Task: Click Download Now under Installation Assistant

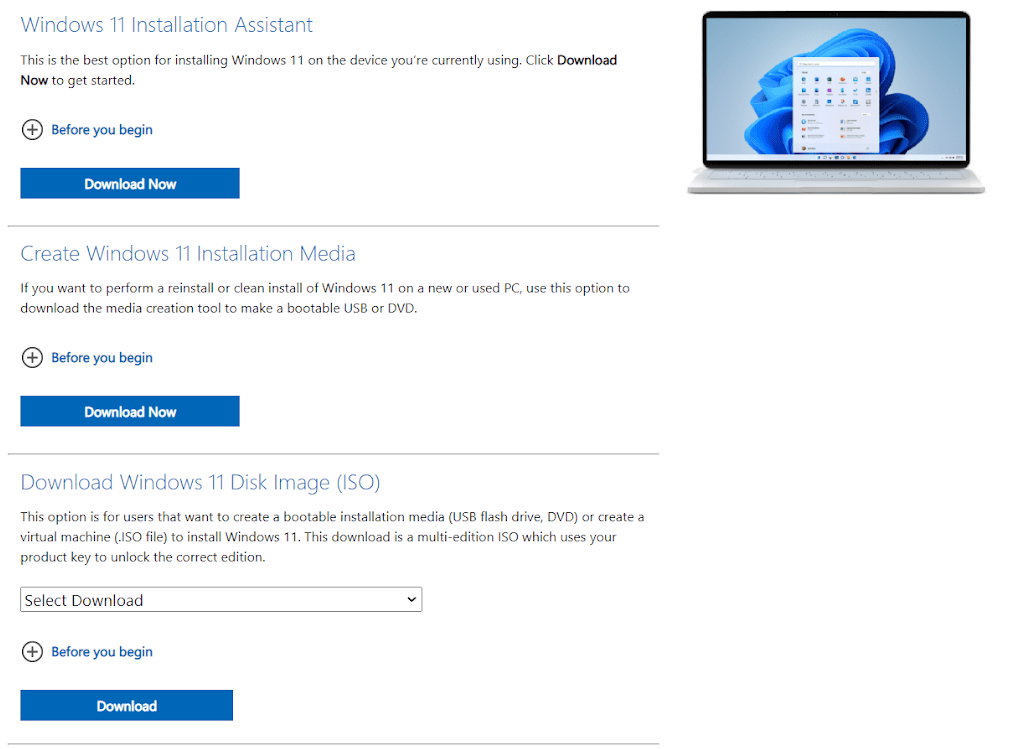Action: 130,183
